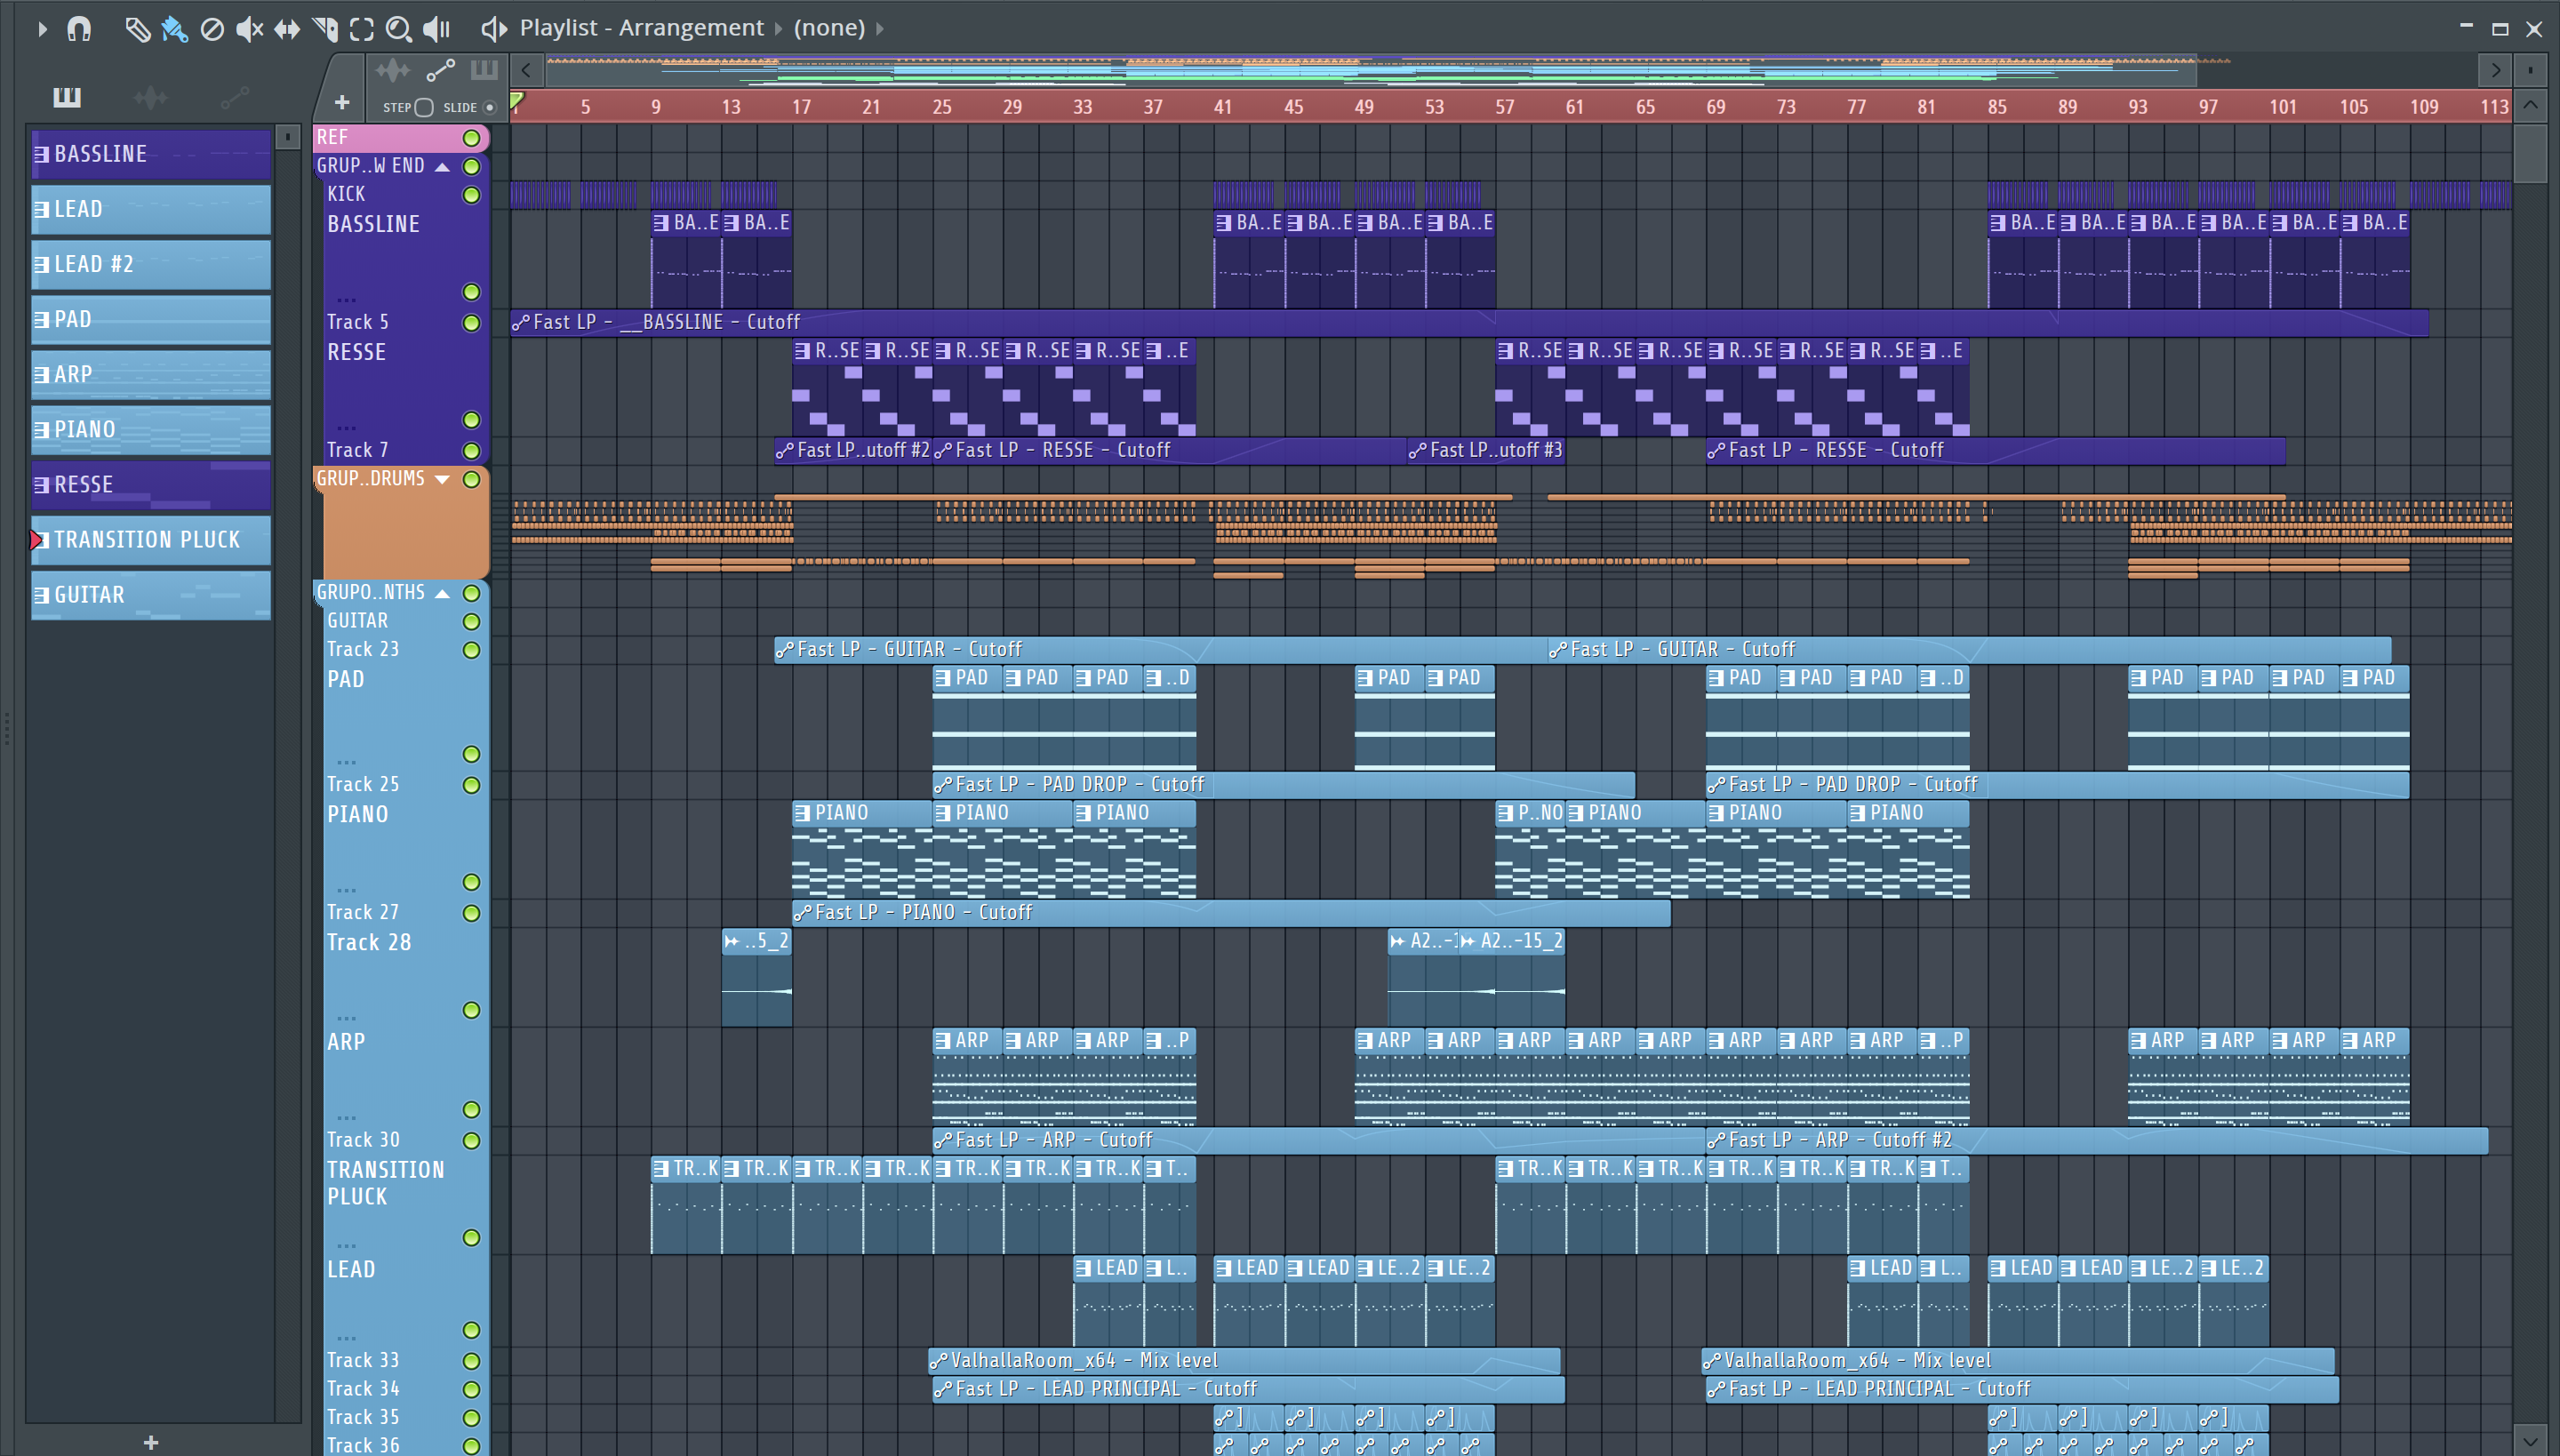Show automation clips icon in picker
2560x1456 pixels.
coord(234,97)
